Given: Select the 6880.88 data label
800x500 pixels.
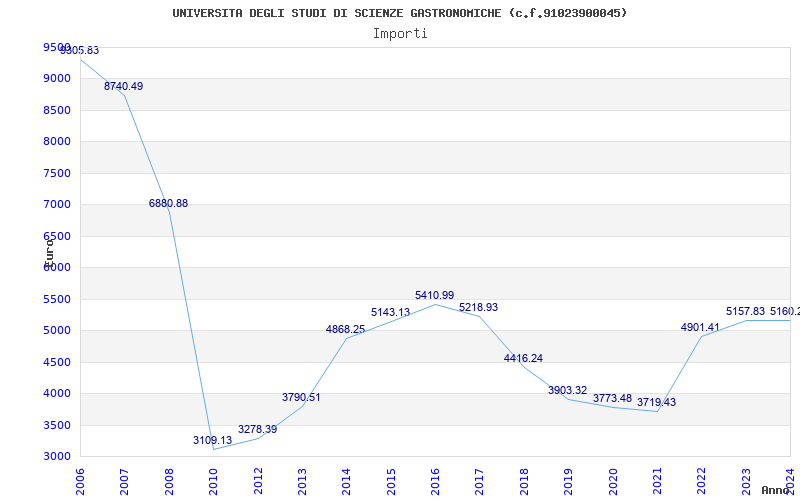Looking at the screenshot, I should point(168,203).
